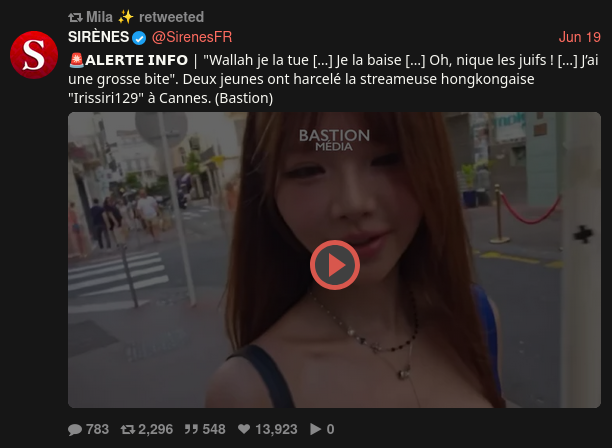Click the heart icon beside 13,923
Image resolution: width=612 pixels, height=448 pixels.
244,429
